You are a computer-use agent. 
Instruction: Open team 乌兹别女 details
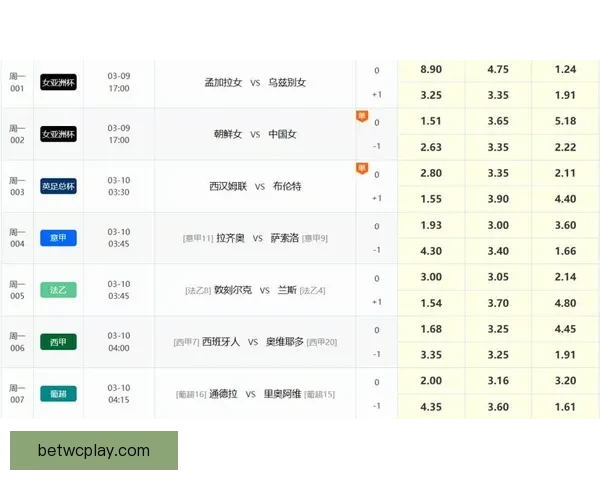[x=287, y=82]
